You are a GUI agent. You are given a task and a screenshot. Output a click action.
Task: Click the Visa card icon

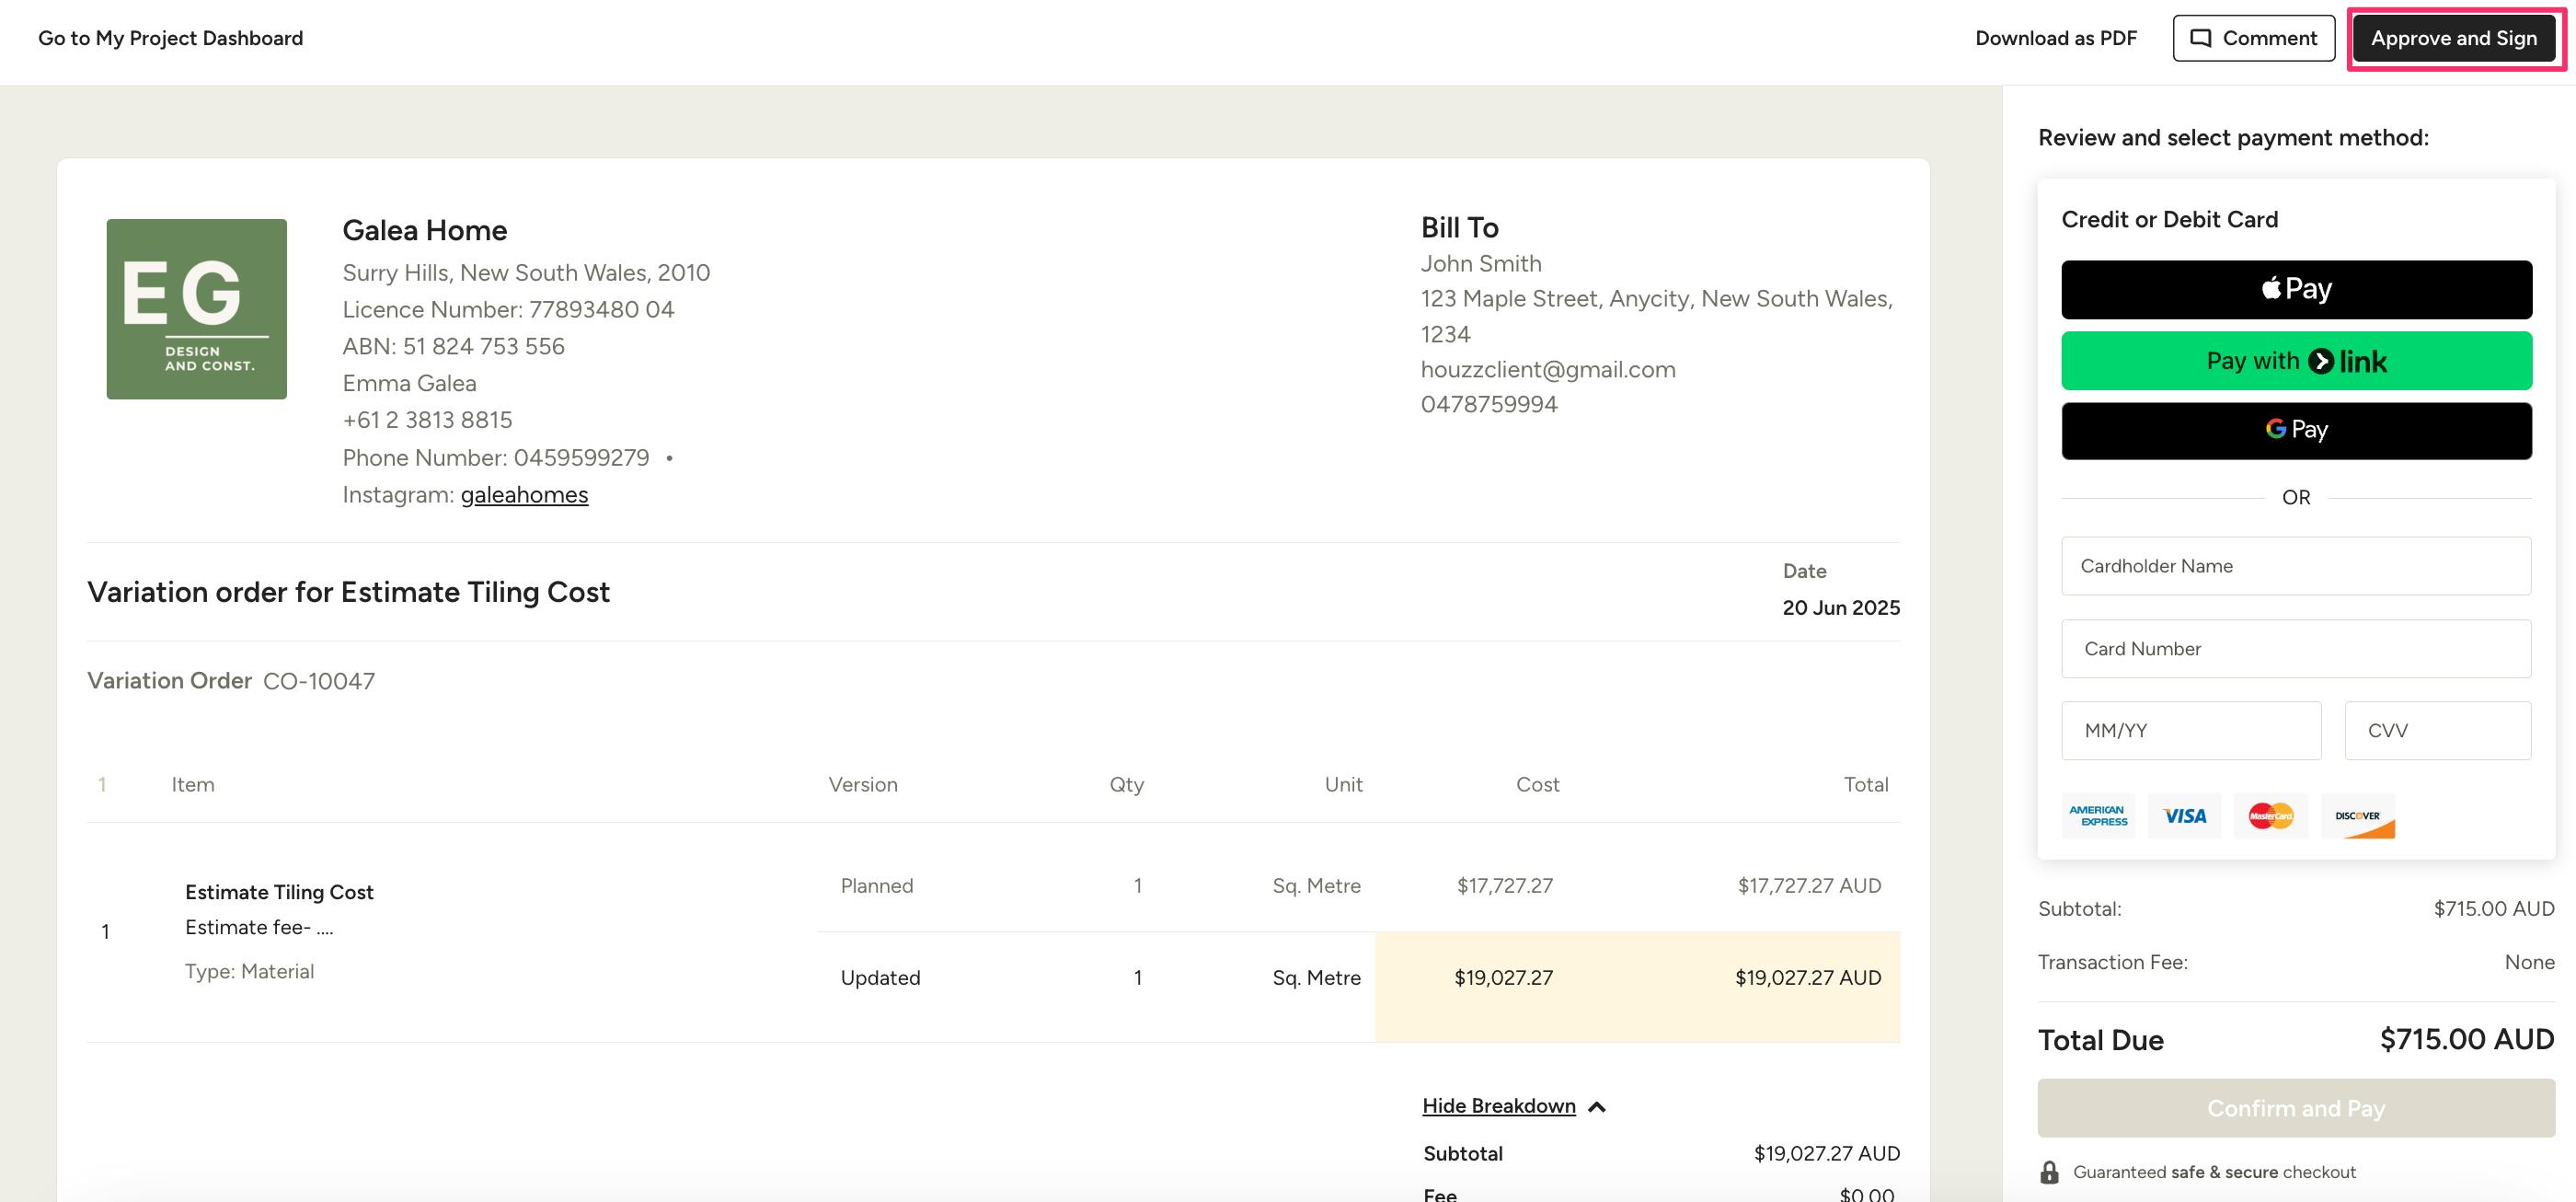[x=2184, y=816]
